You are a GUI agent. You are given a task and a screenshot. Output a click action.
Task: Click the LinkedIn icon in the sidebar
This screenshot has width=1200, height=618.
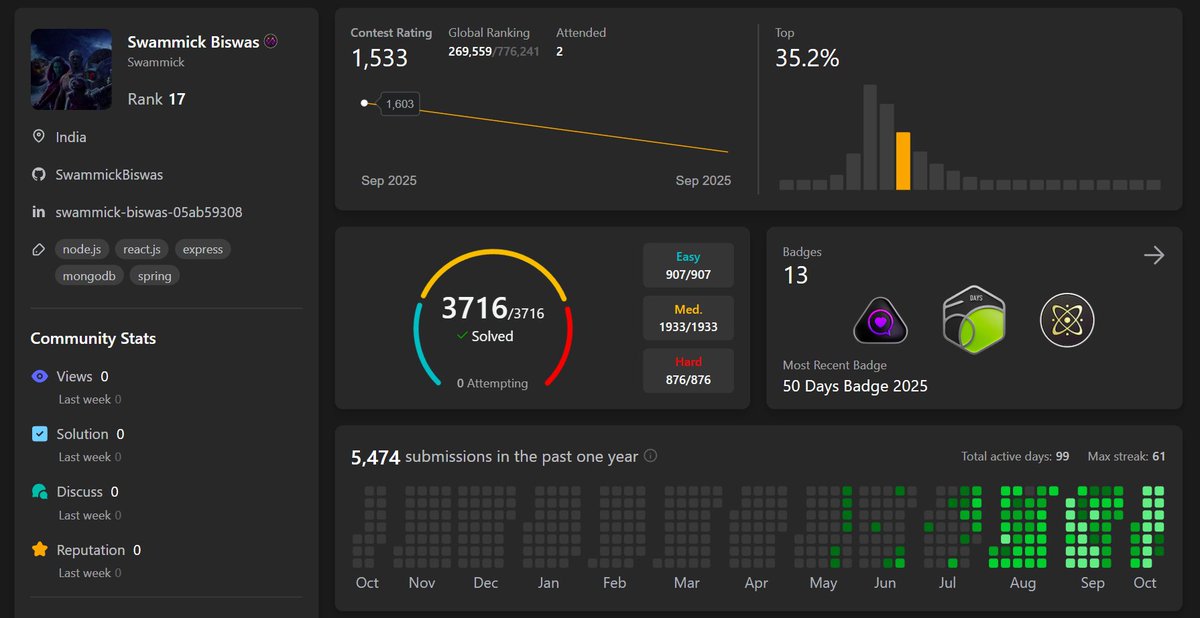tap(39, 212)
